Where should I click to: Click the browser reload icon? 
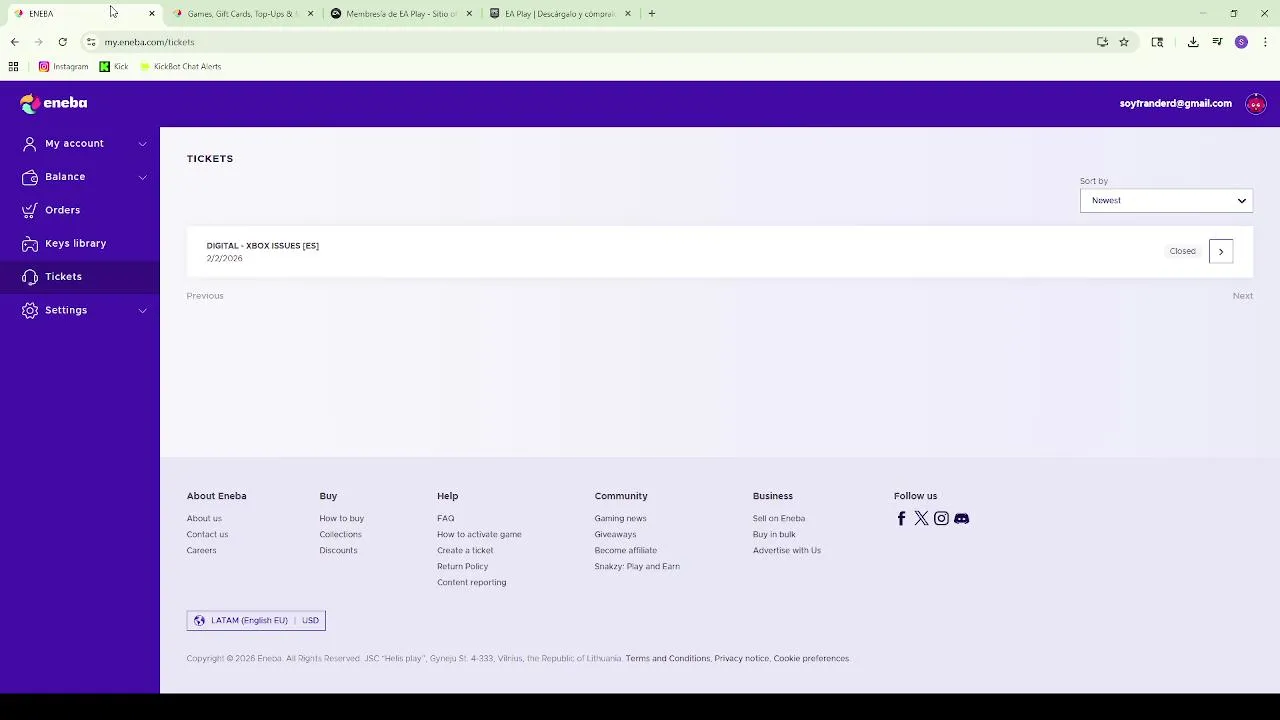point(62,42)
